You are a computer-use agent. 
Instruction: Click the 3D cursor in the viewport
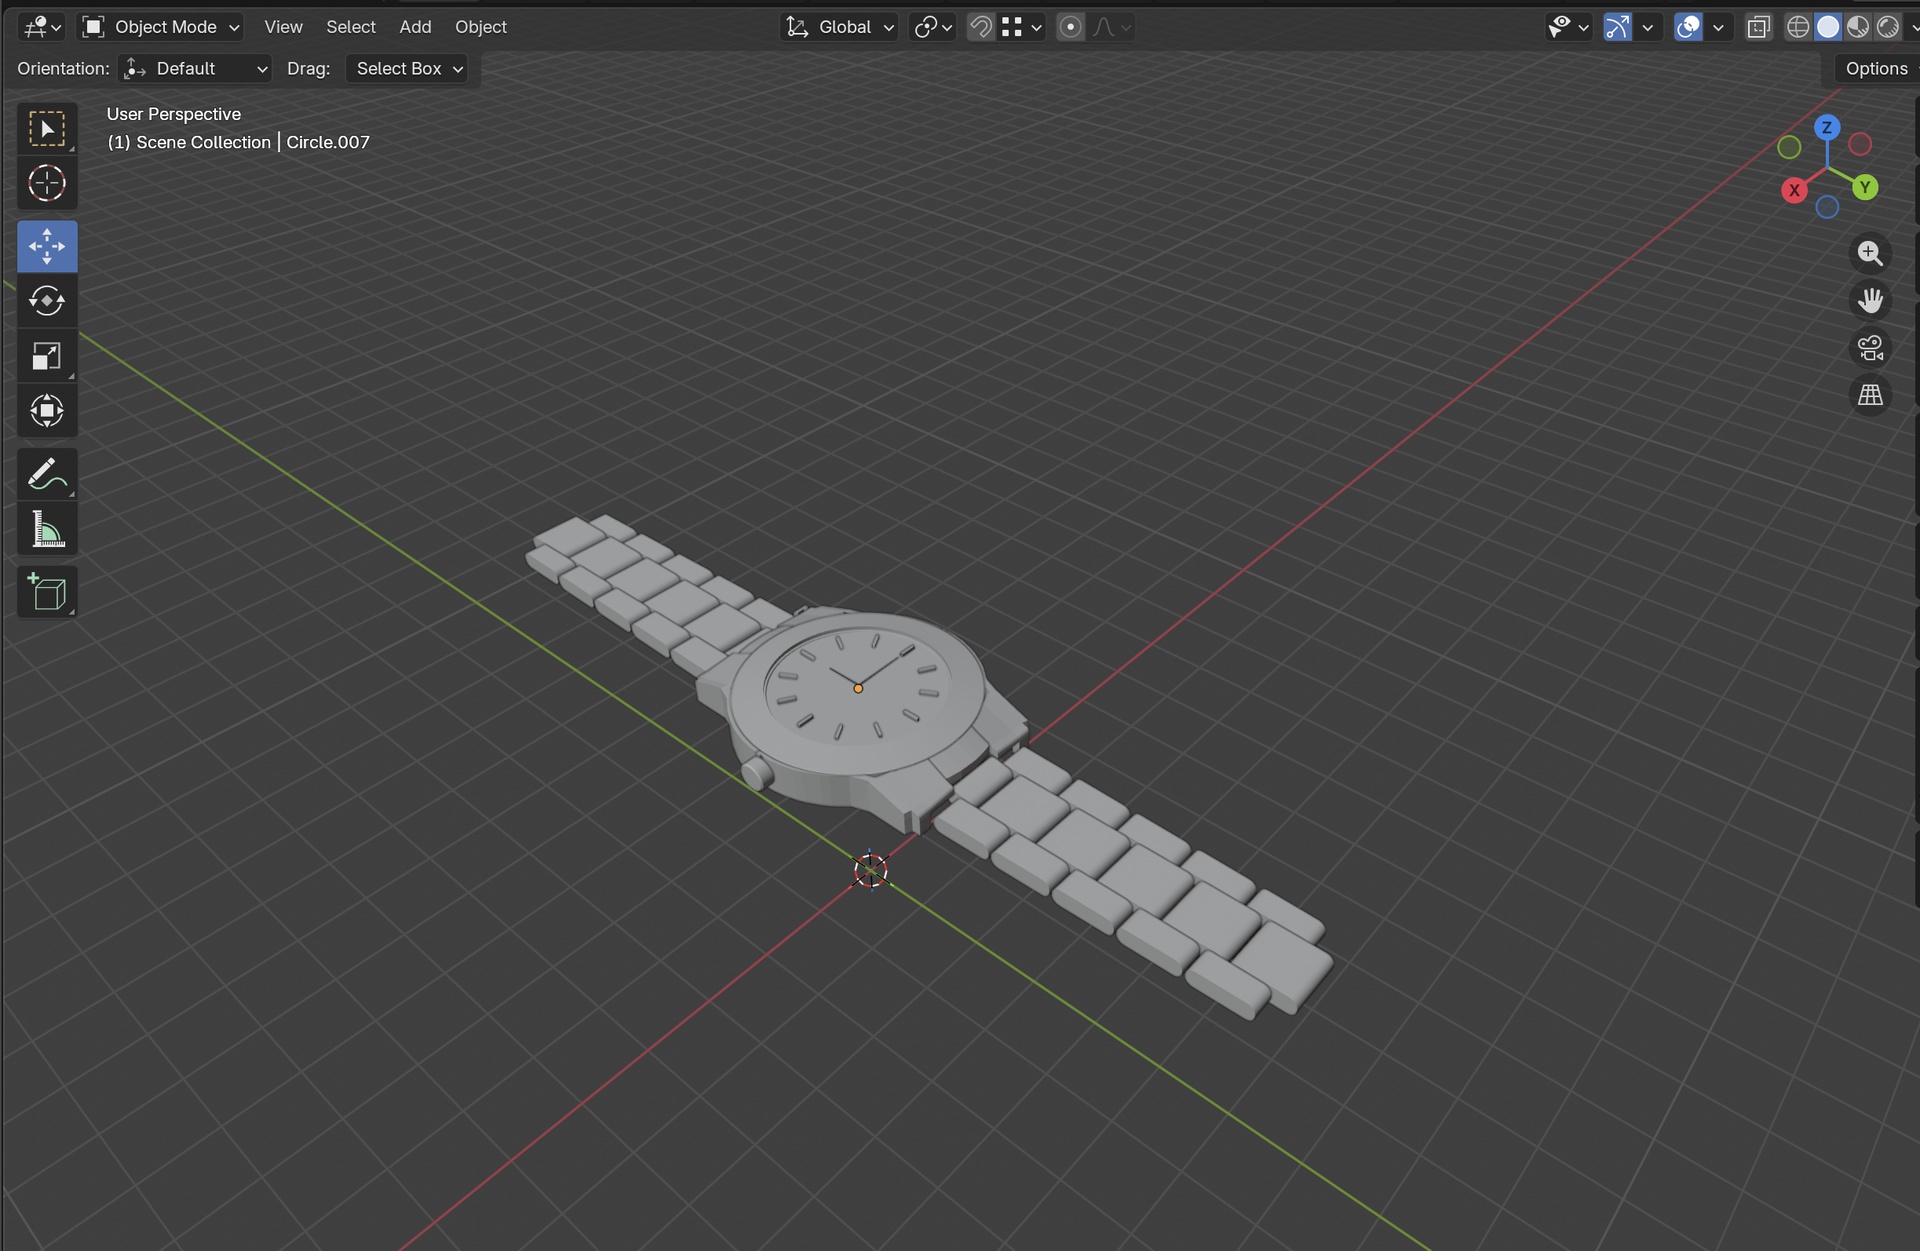(x=870, y=870)
